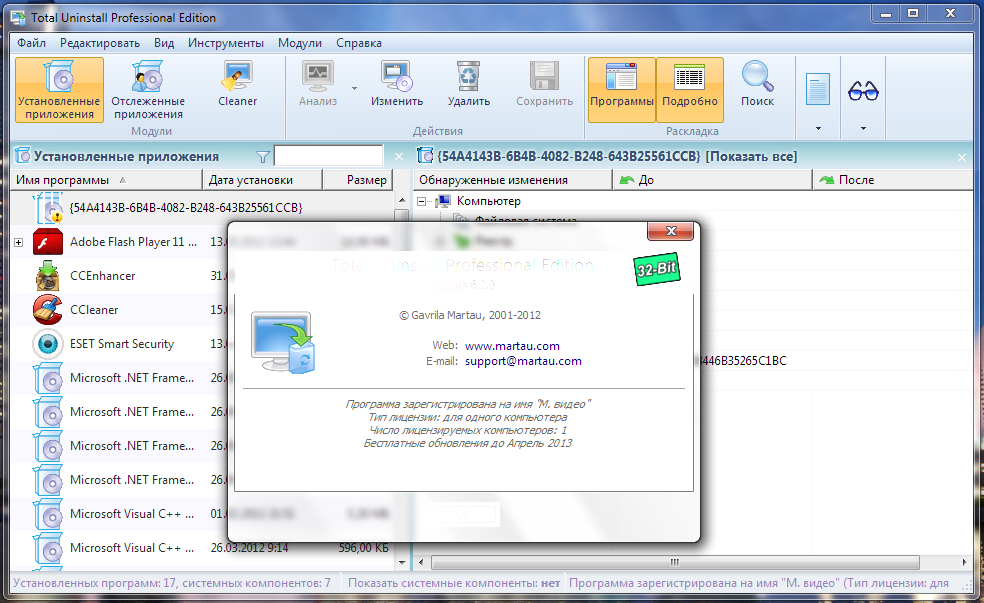Select the first Microsoft .NET Framework row

[x=119, y=378]
